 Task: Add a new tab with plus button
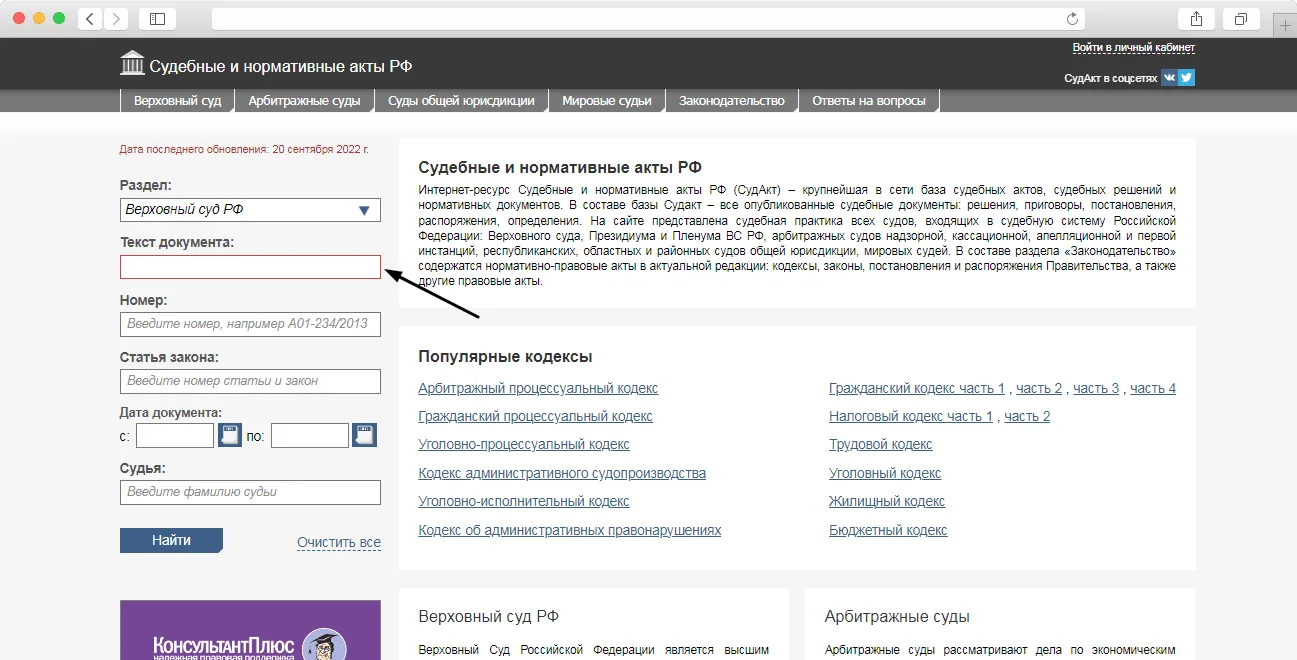tap(1285, 26)
